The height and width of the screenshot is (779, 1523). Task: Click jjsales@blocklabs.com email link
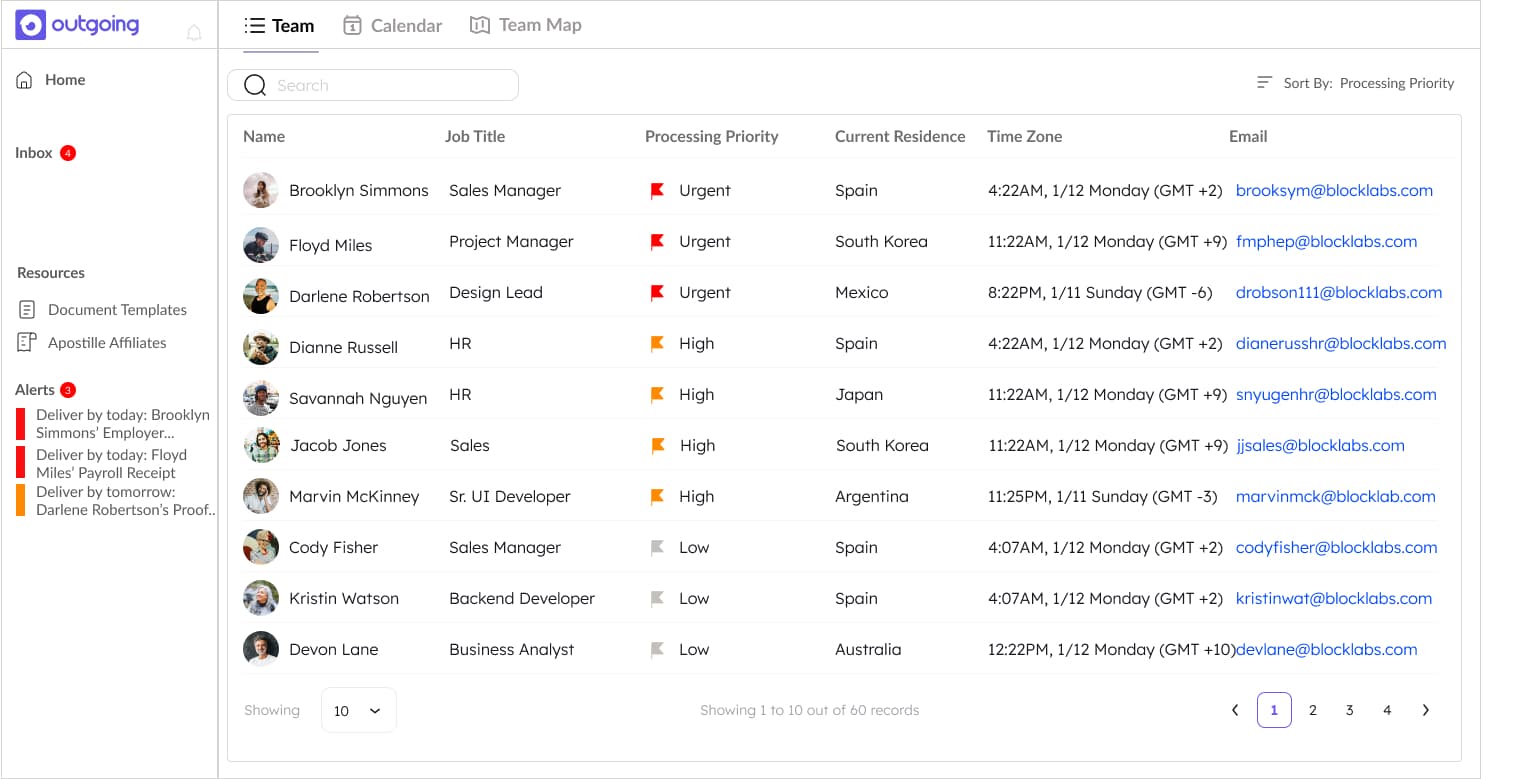[x=1320, y=446]
